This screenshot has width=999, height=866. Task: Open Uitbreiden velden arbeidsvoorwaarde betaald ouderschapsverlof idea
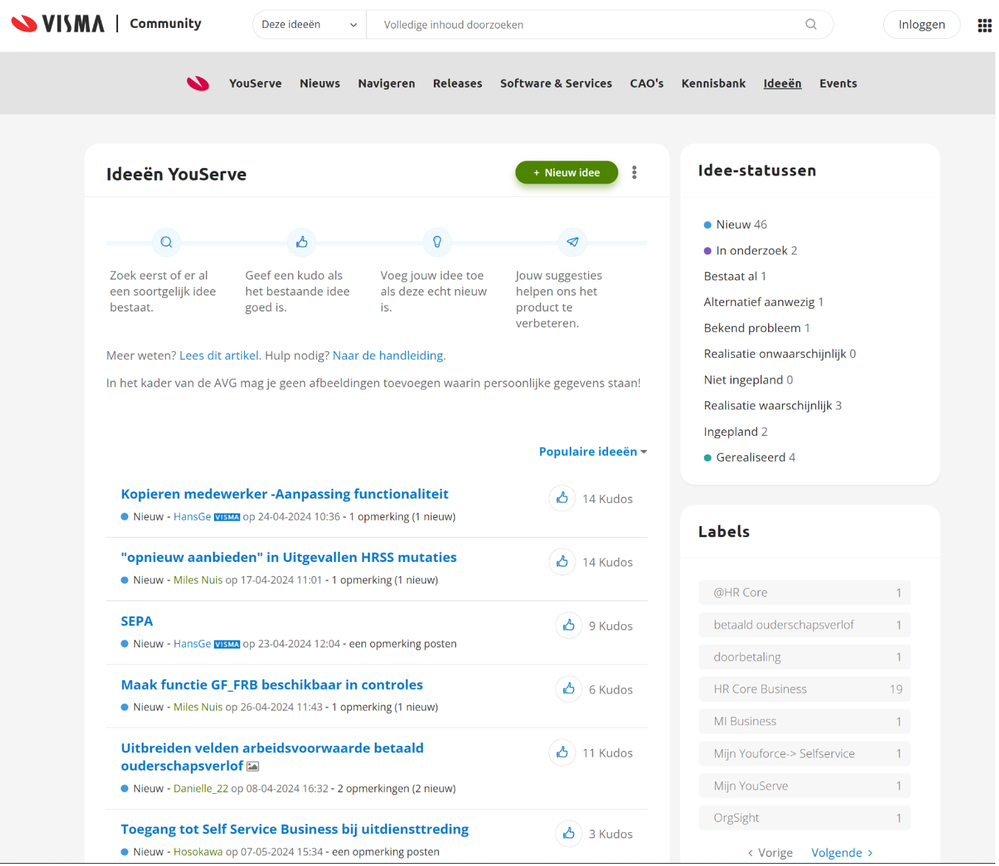(272, 757)
